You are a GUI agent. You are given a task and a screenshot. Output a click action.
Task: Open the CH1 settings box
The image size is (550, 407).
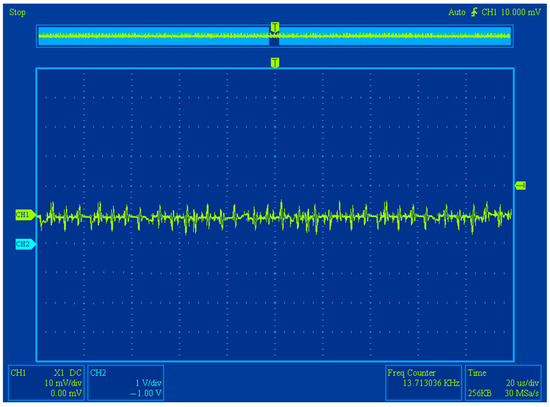tap(46, 383)
